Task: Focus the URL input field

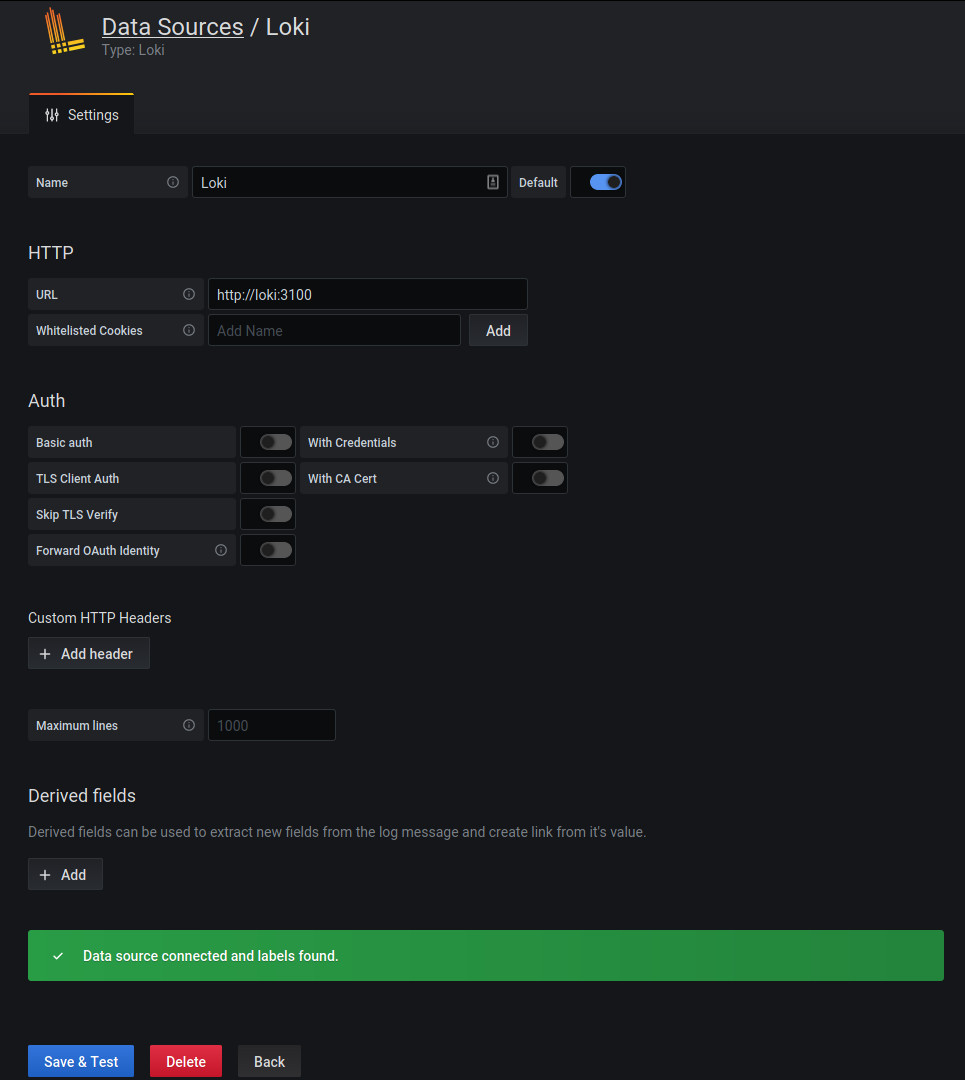Action: tap(368, 294)
